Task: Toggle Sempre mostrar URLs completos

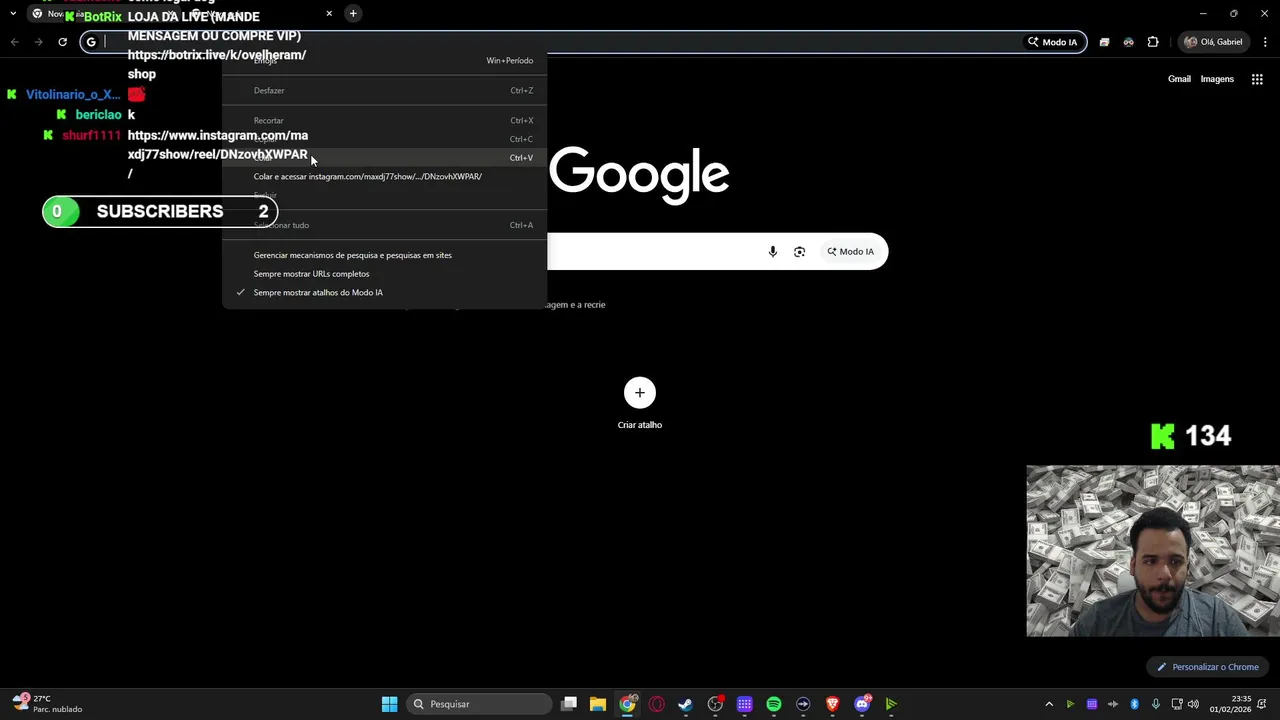Action: click(x=384, y=274)
